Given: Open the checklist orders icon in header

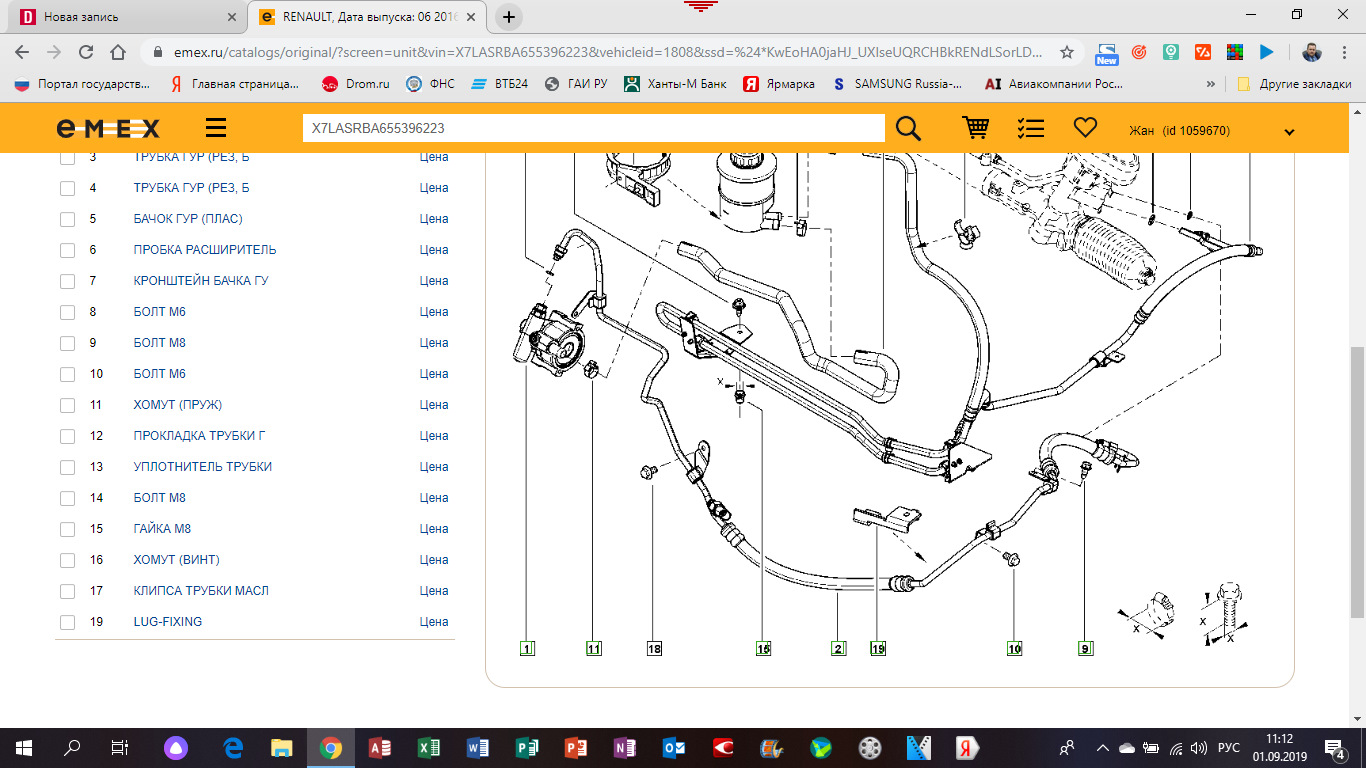Looking at the screenshot, I should click(1031, 128).
